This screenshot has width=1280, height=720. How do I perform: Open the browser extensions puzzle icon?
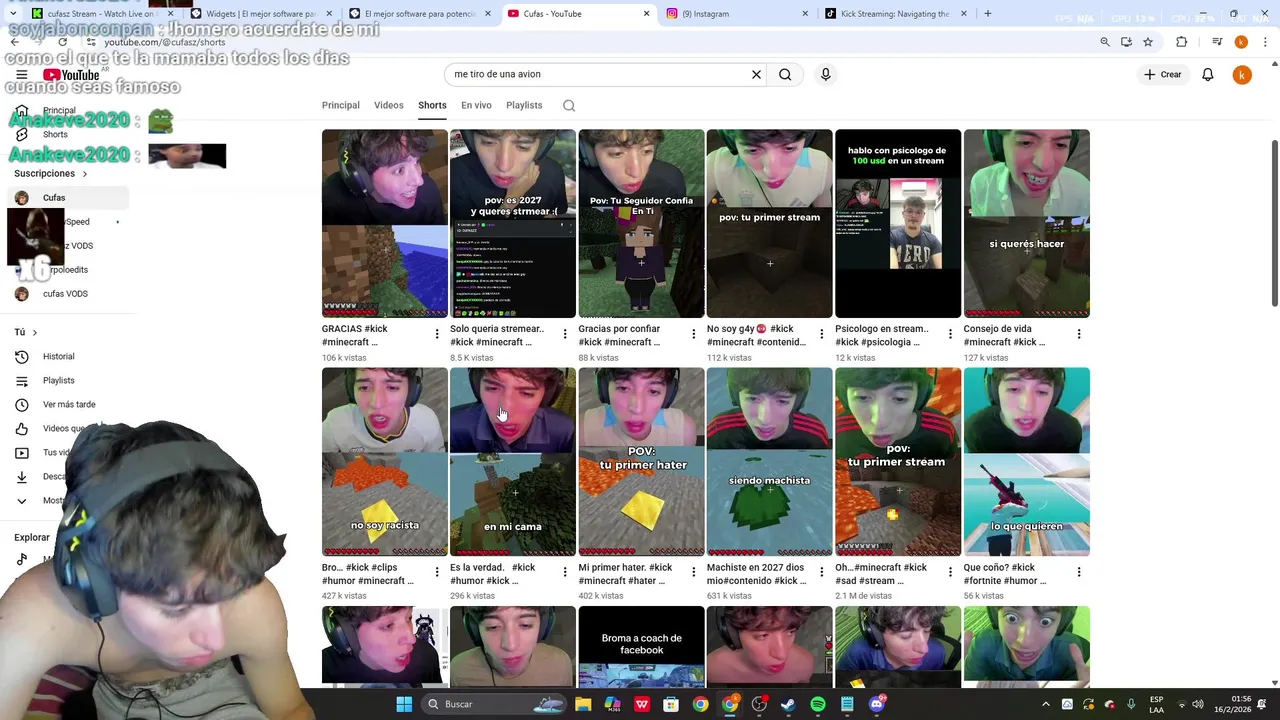(x=1181, y=42)
